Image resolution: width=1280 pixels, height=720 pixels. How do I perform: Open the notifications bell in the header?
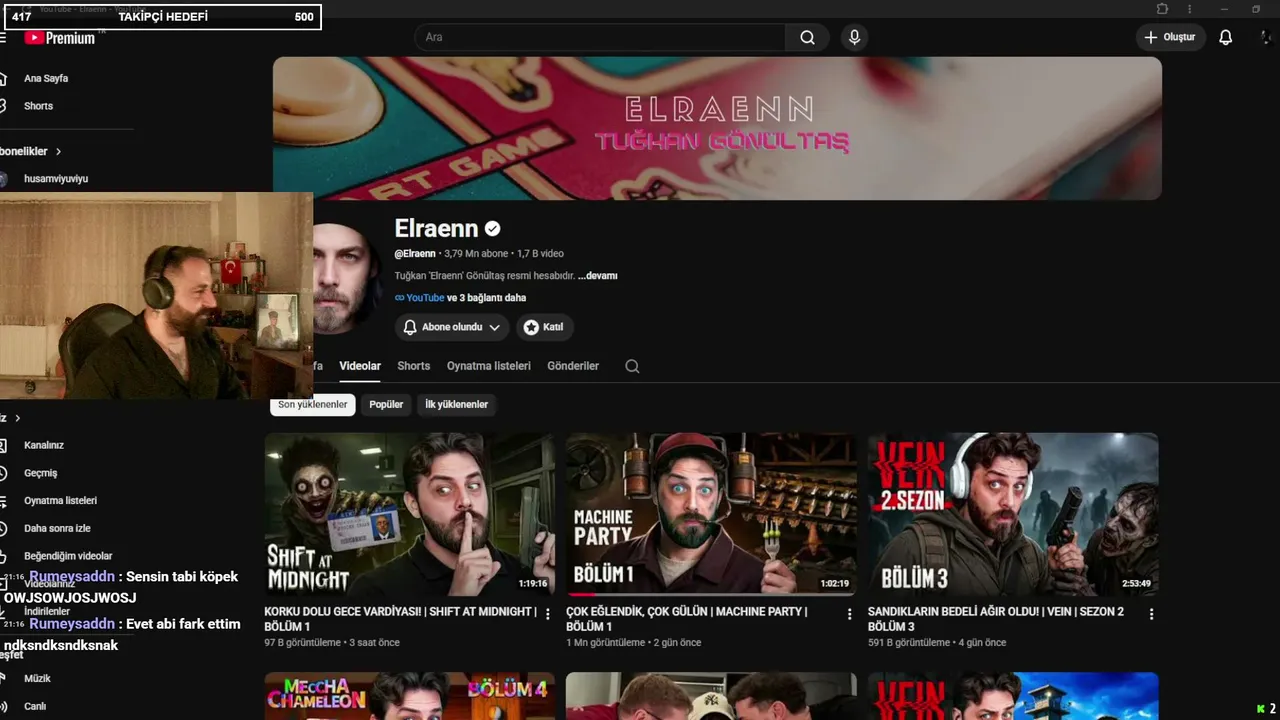click(1225, 37)
